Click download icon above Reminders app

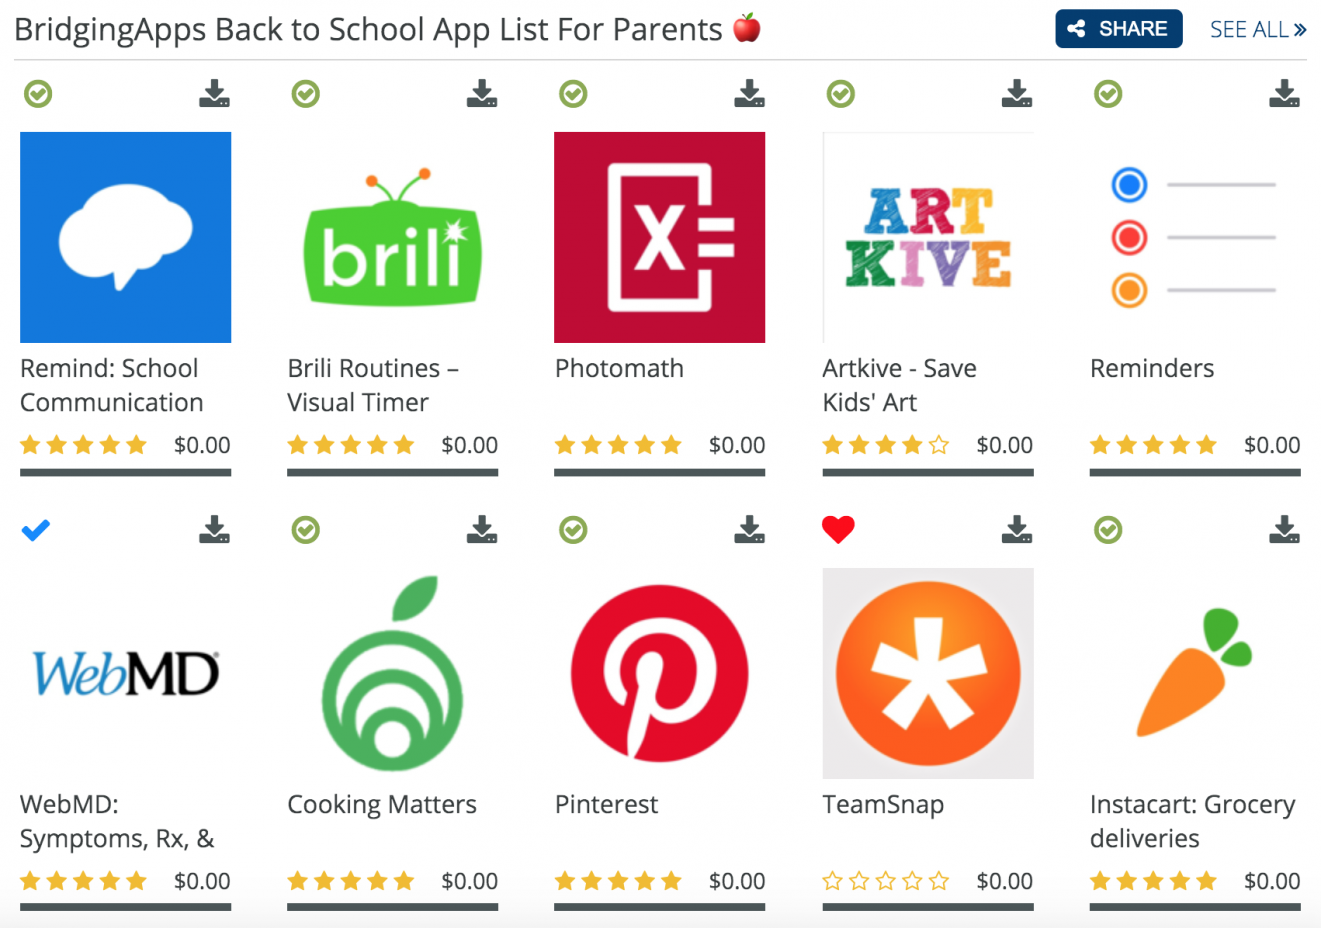pos(1284,94)
